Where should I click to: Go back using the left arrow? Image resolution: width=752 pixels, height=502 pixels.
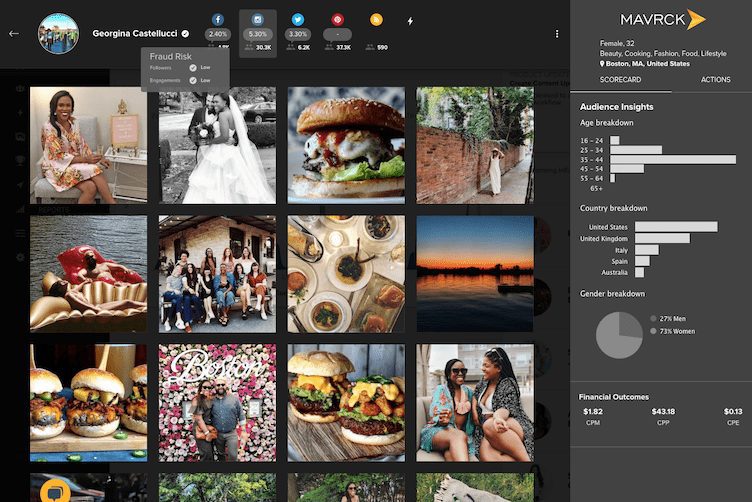14,34
